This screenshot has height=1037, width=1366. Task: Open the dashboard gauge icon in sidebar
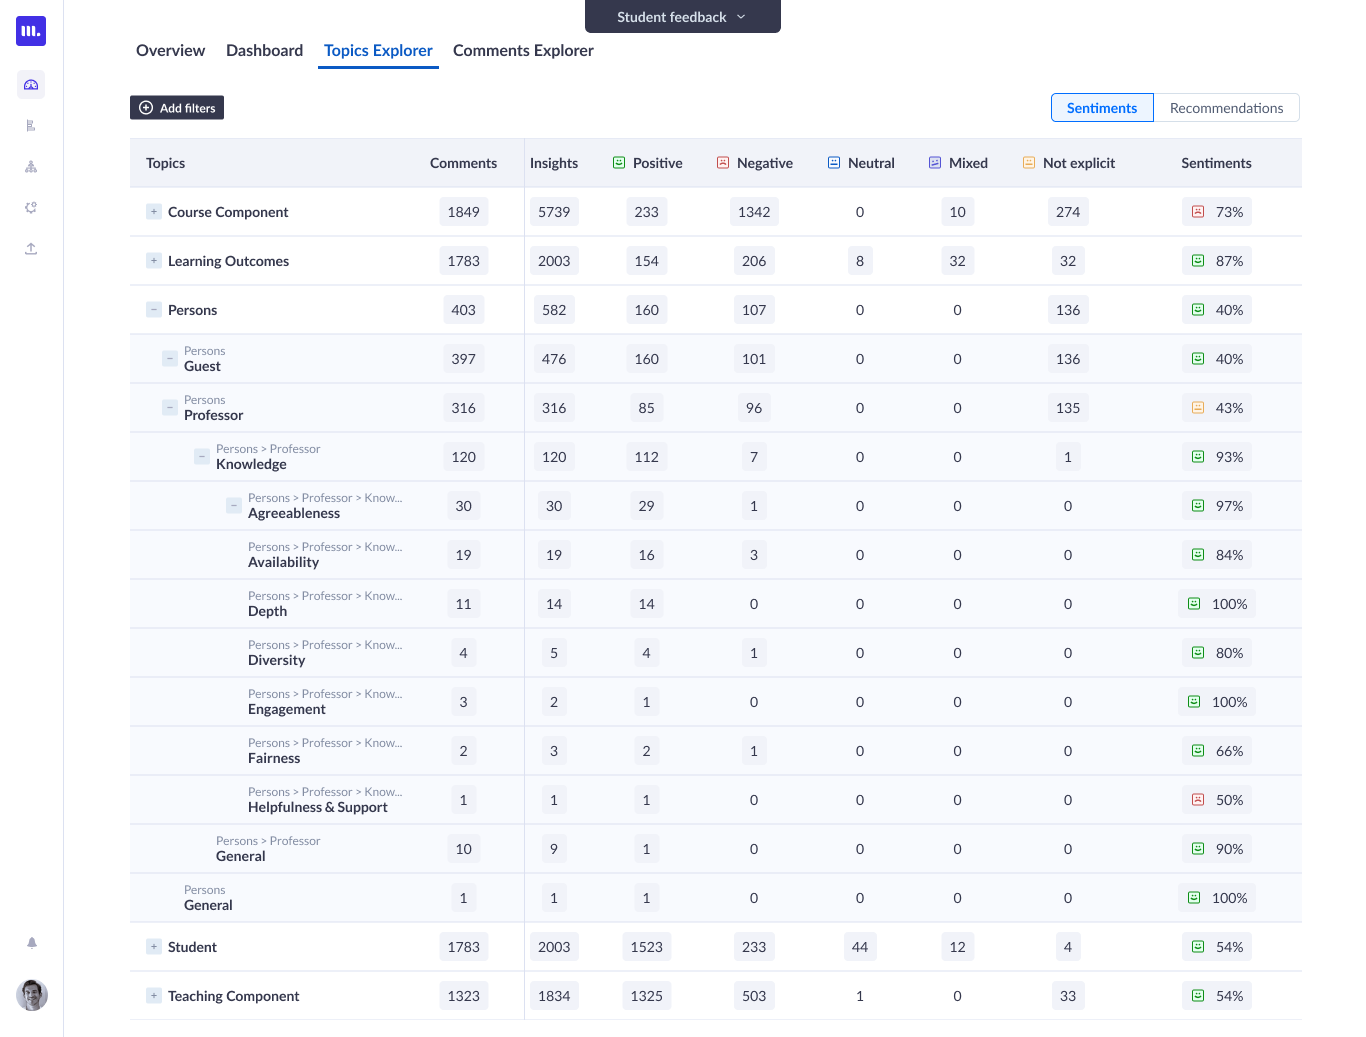coord(31,85)
